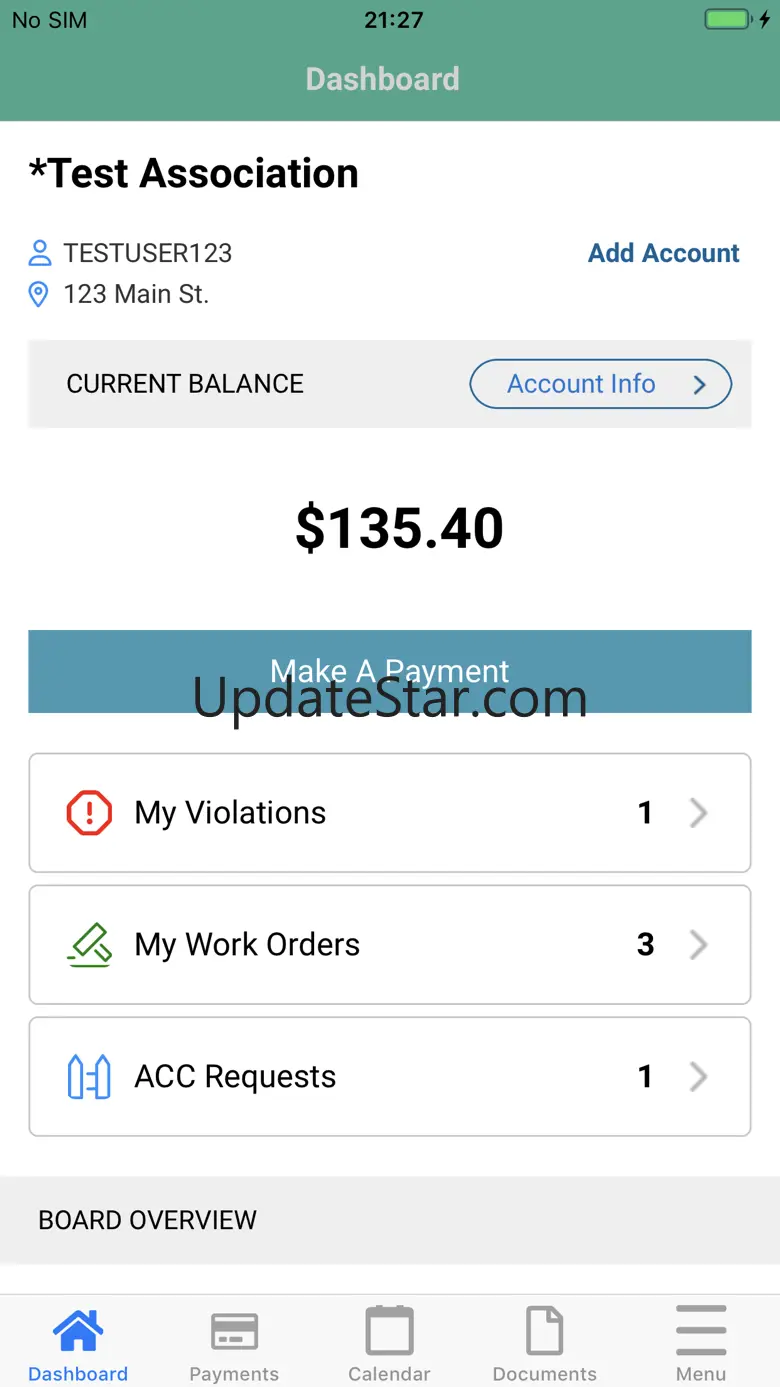
Task: Follow the Add Account link
Action: [x=663, y=253]
